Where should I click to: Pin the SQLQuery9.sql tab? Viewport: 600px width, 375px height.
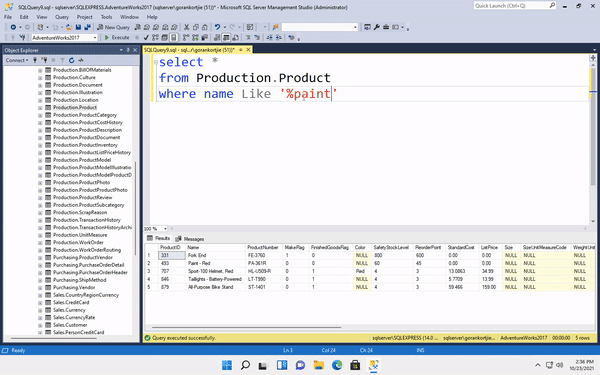[241, 50]
